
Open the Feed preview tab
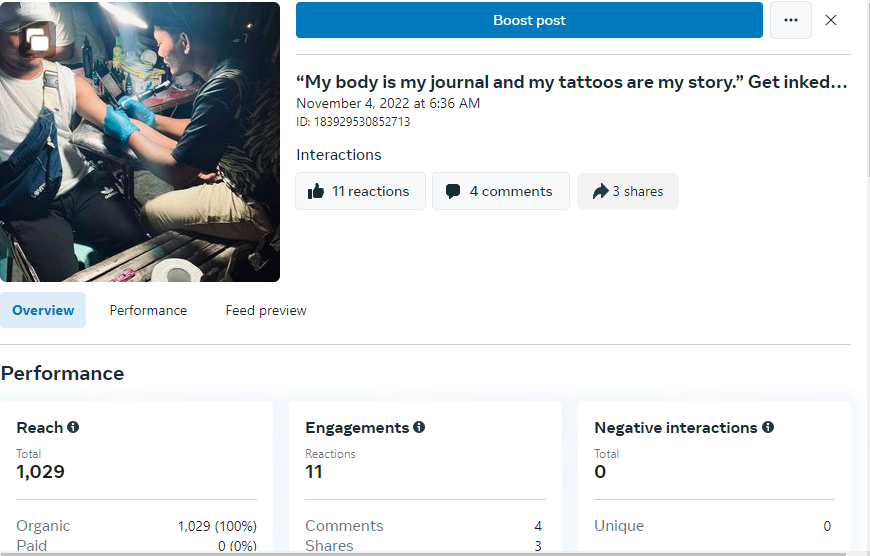(x=266, y=310)
